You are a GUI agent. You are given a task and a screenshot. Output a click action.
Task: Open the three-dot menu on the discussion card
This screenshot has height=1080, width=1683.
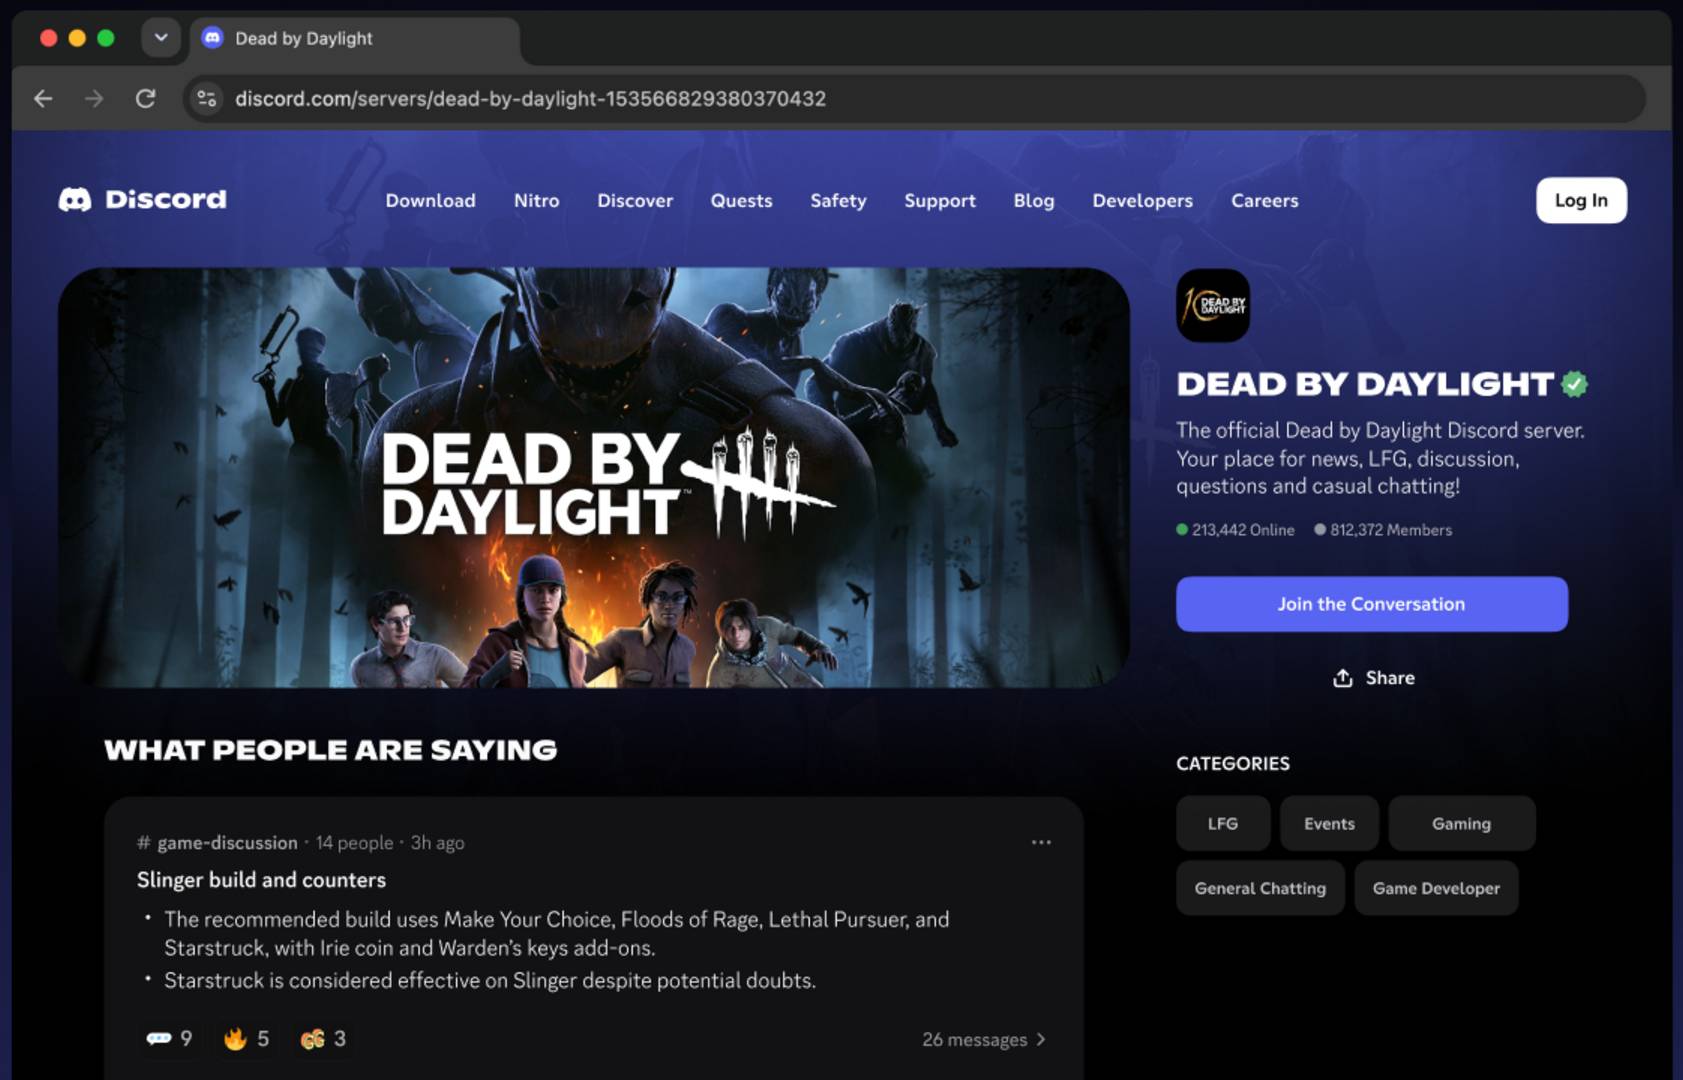[x=1041, y=842]
